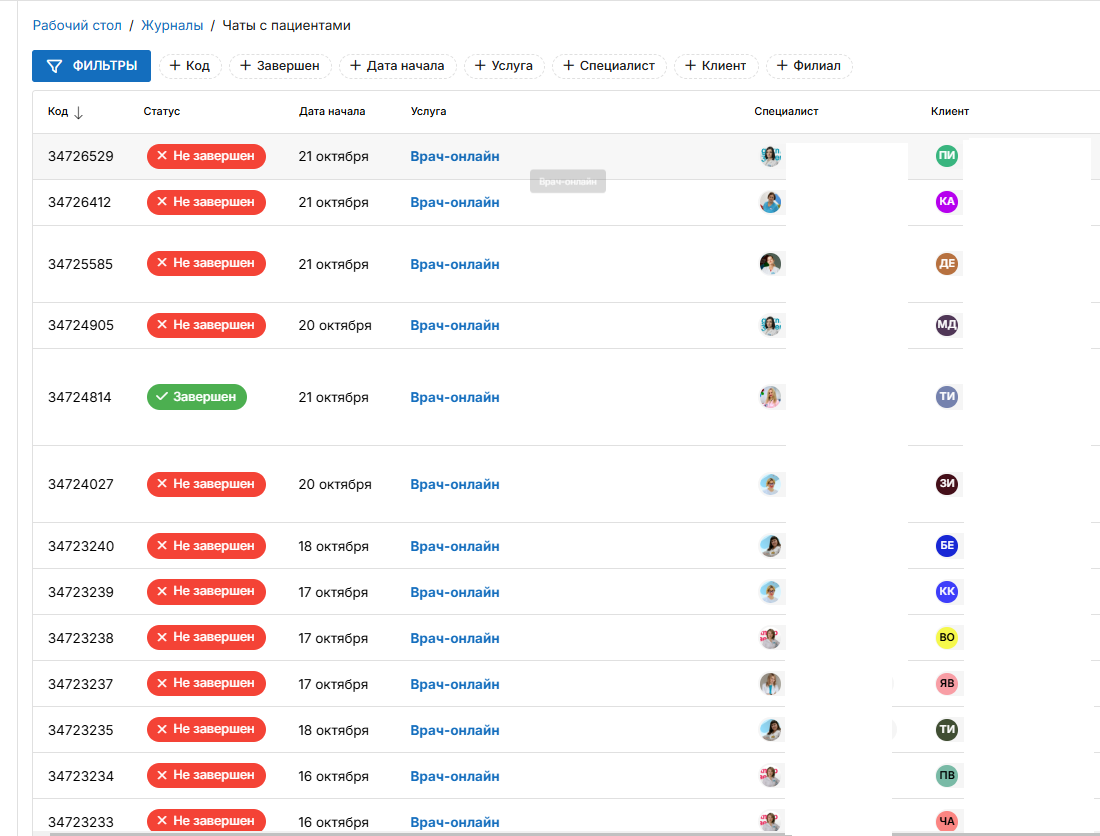The width and height of the screenshot is (1100, 836).
Task: Add the Услуга filter chip
Action: pyautogui.click(x=504, y=66)
